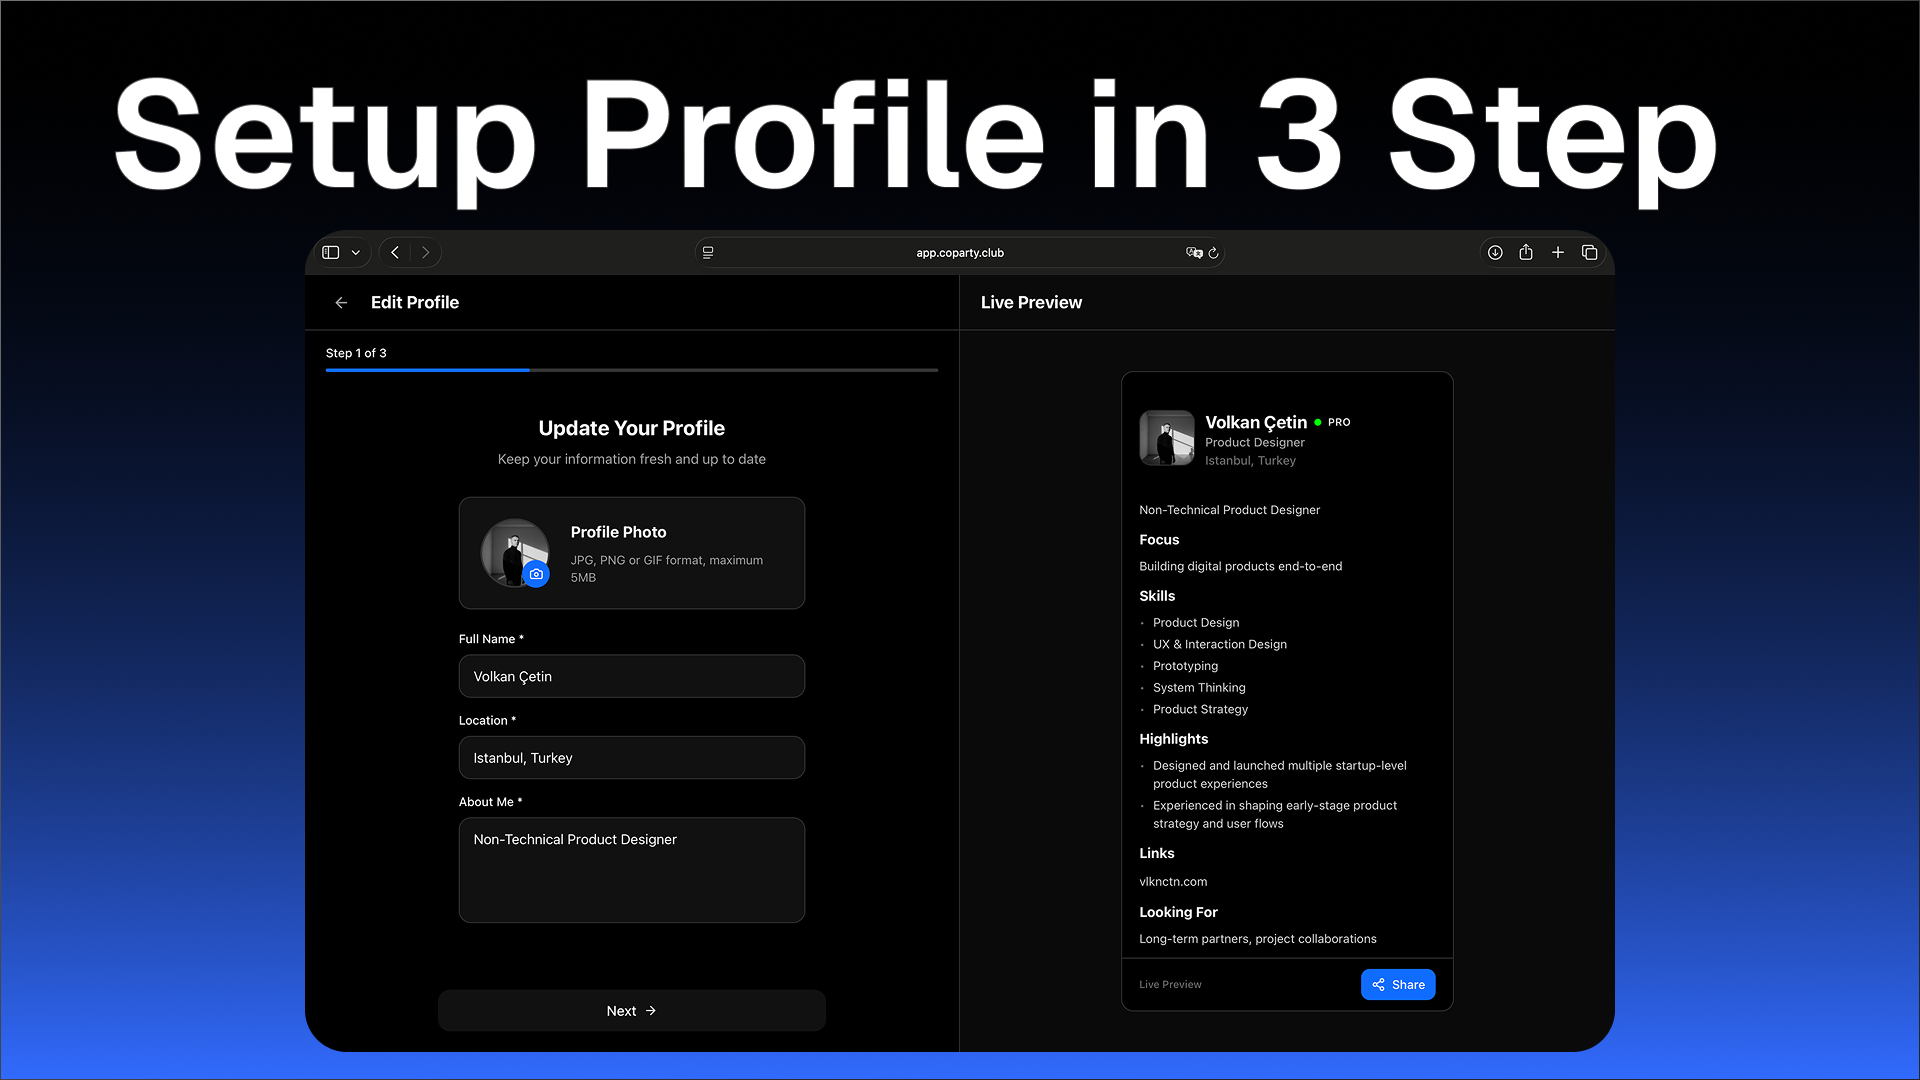Click the green online status dot beside Volkan Çetin
Image resolution: width=1920 pixels, height=1080 pixels.
[1317, 422]
